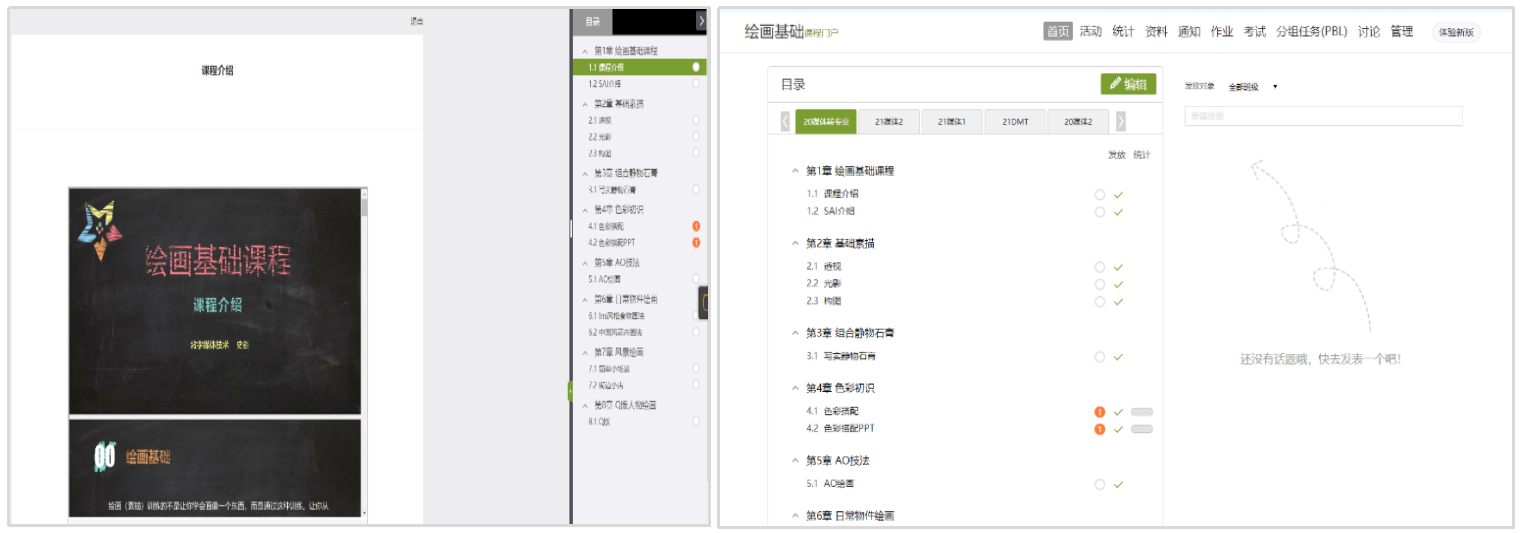The height and width of the screenshot is (533, 1520).
Task: Click the orange badge beside 4.2 色彩搭配PPT in dark sidebar
Action: pos(696,242)
